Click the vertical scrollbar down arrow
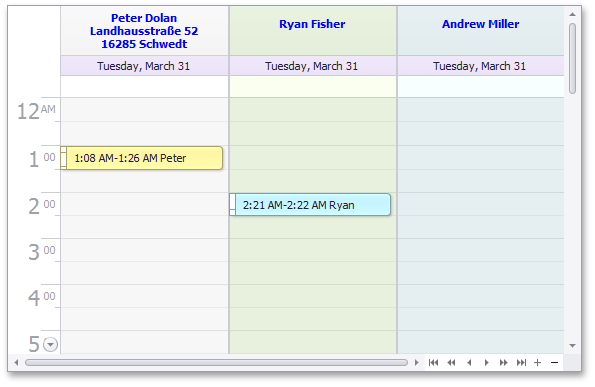Viewport: 595px width, 387px height. pos(573,346)
